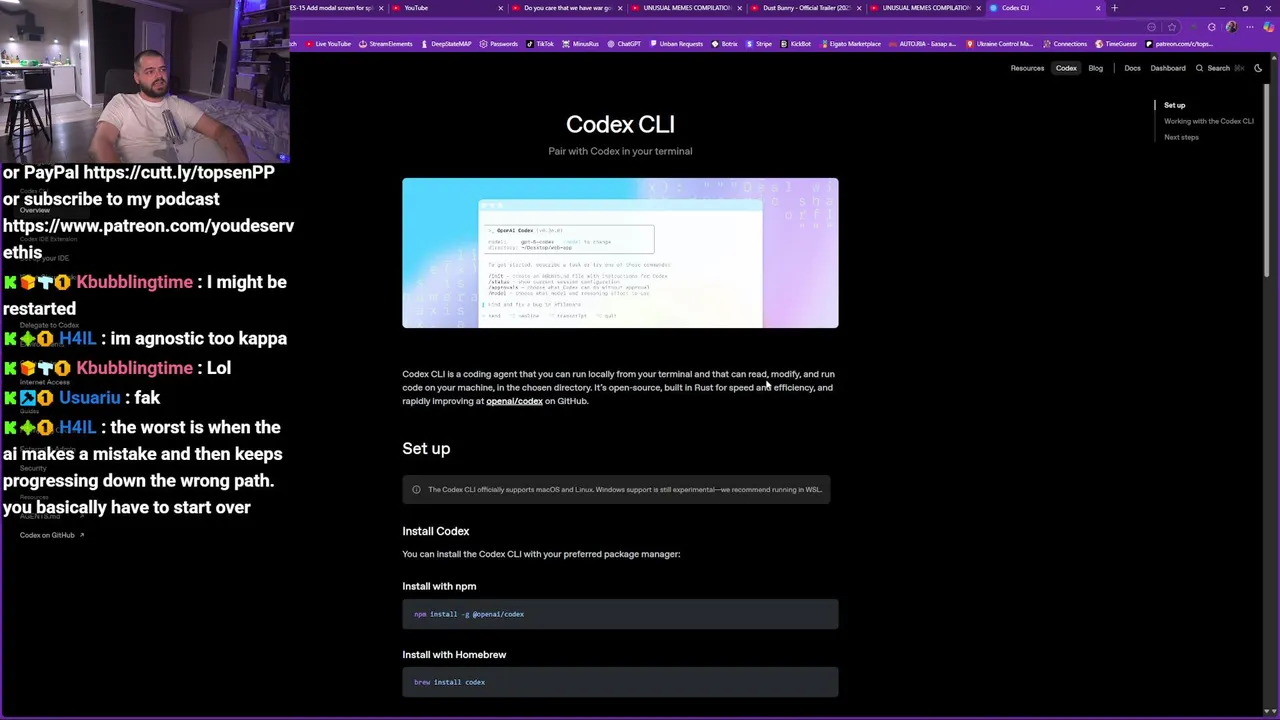Close the YouTube tab
The height and width of the screenshot is (720, 1280).
pos(500,8)
